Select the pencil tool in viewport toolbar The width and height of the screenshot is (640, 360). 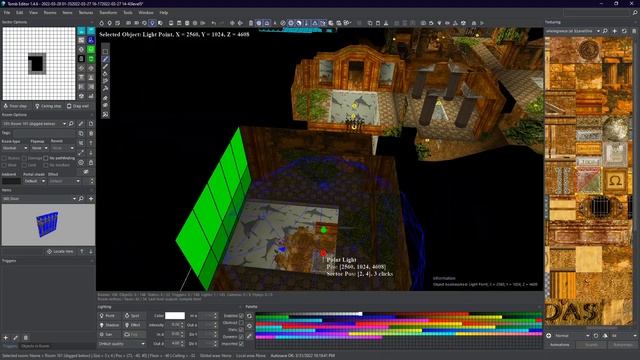coord(105,67)
